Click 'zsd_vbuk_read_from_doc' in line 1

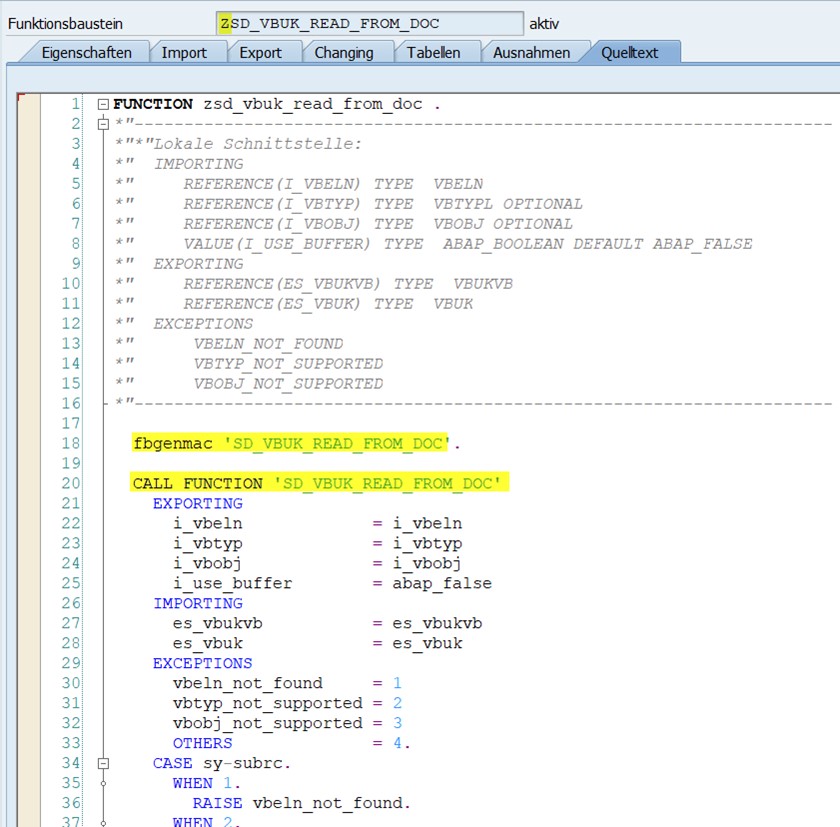[x=312, y=104]
